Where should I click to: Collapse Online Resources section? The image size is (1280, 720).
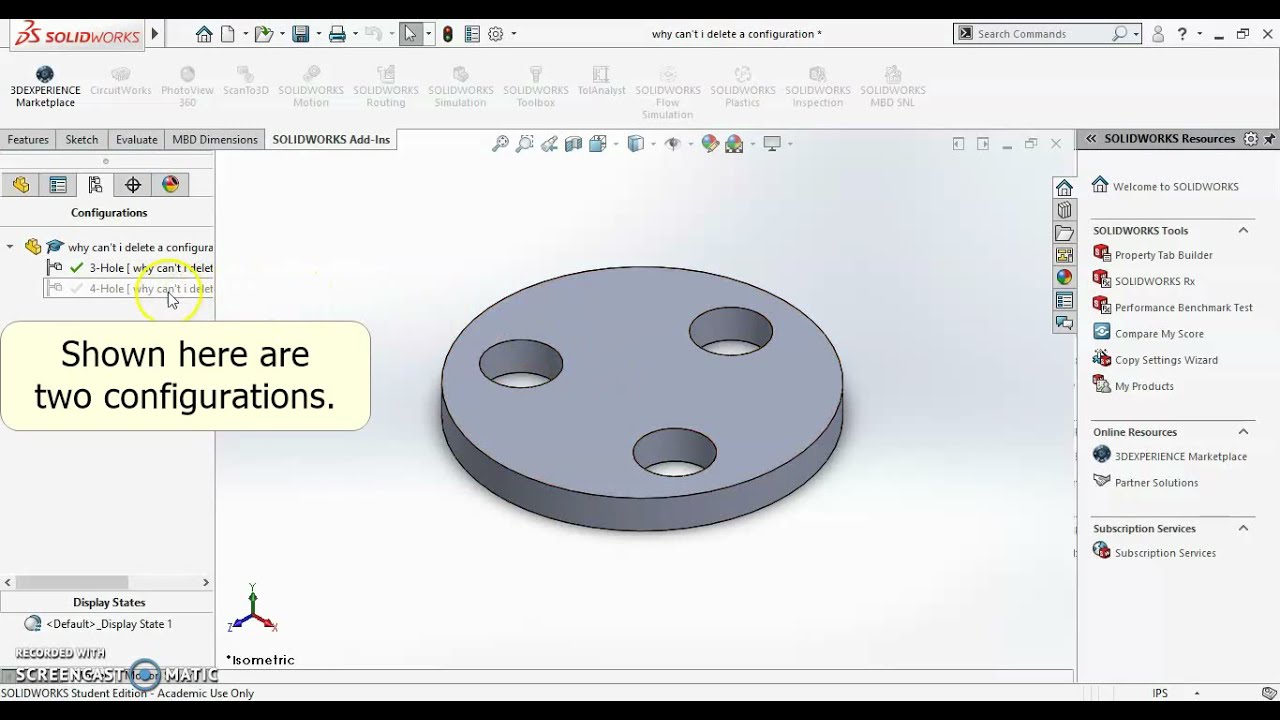pos(1243,432)
